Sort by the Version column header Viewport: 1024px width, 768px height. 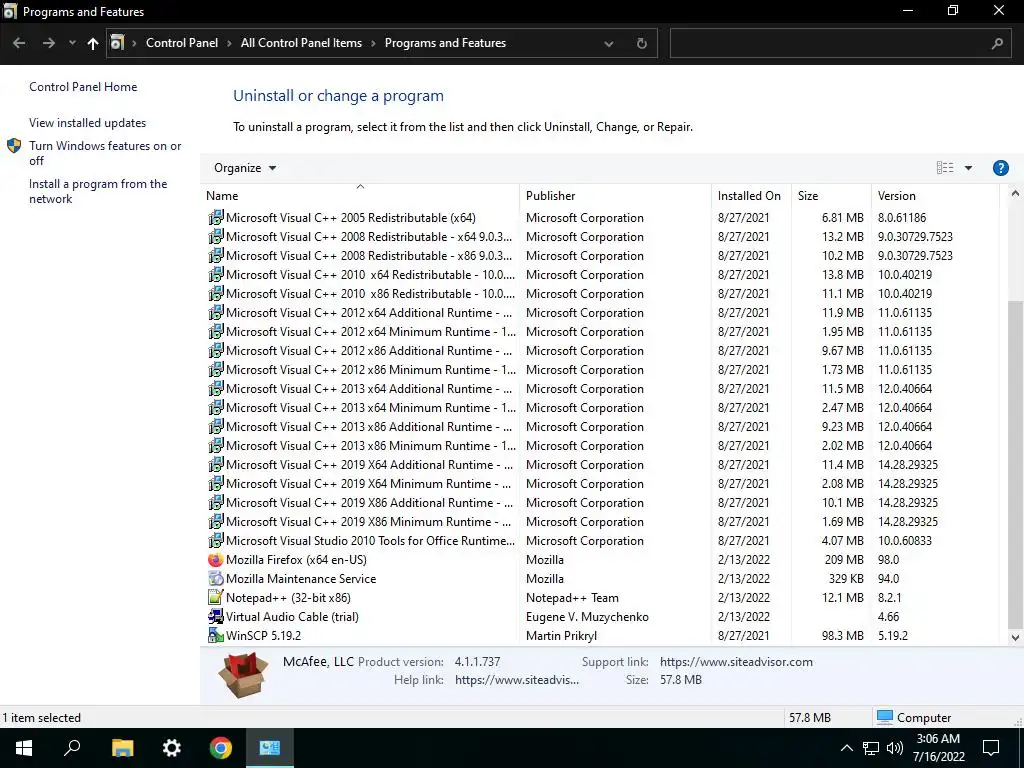[x=935, y=196]
